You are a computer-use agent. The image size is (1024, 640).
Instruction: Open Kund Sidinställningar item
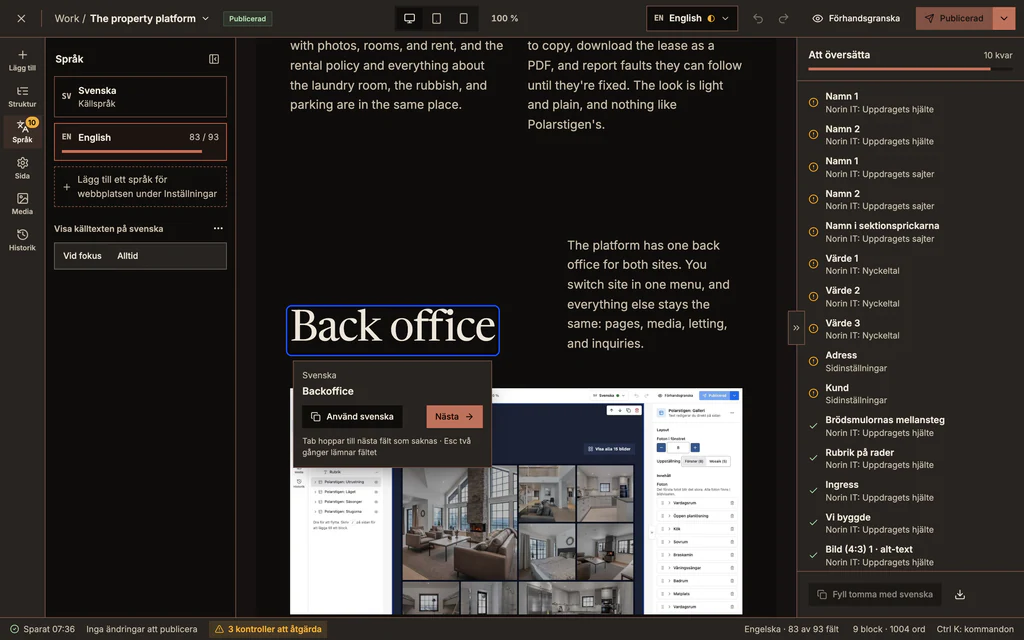(x=910, y=394)
